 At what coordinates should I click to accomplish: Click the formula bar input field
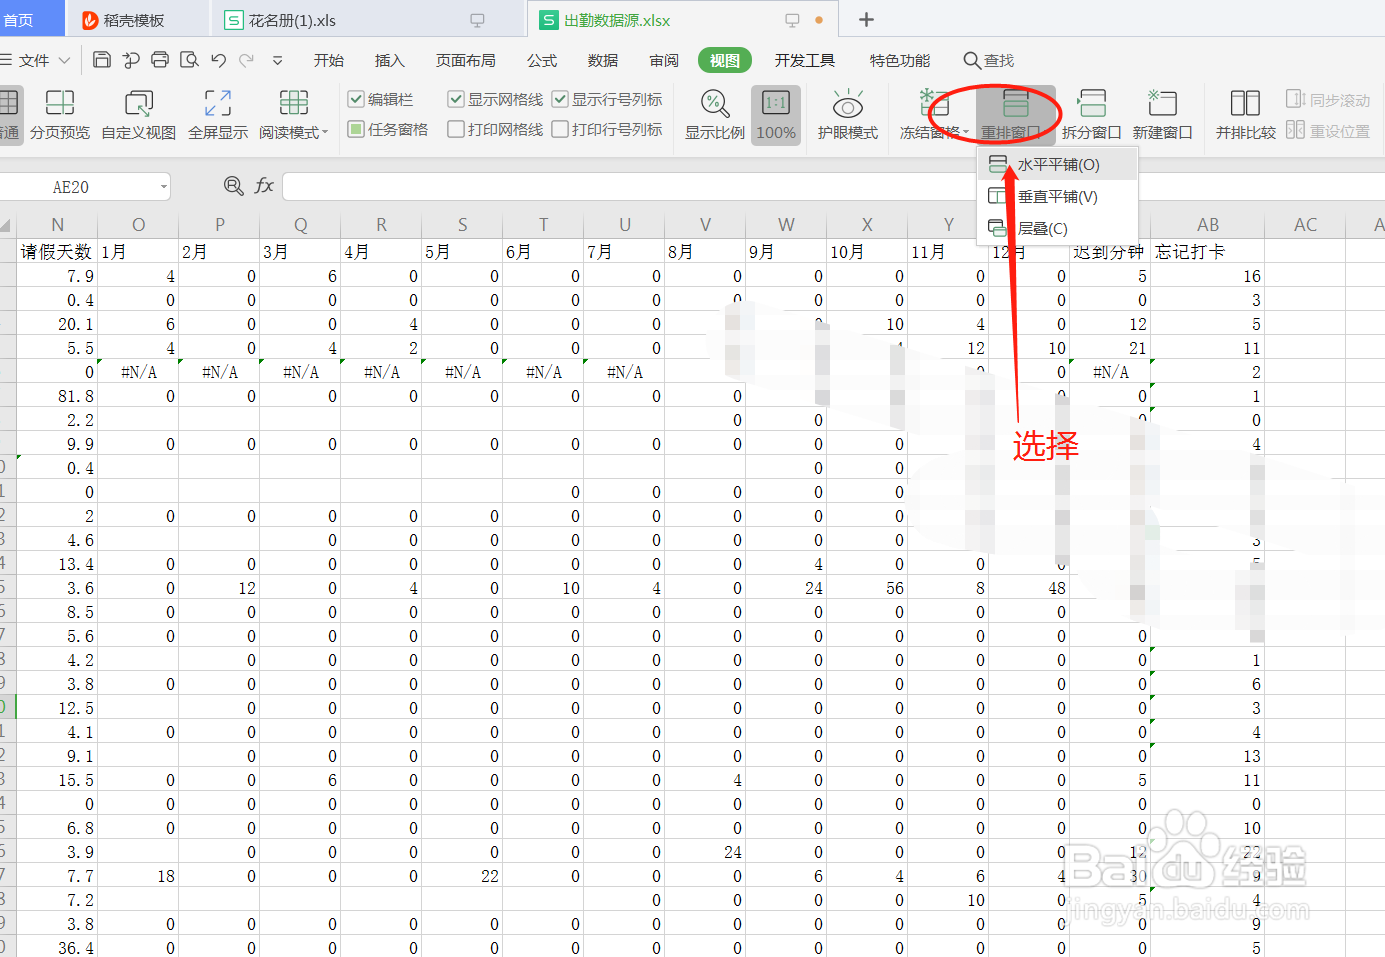[x=832, y=187]
